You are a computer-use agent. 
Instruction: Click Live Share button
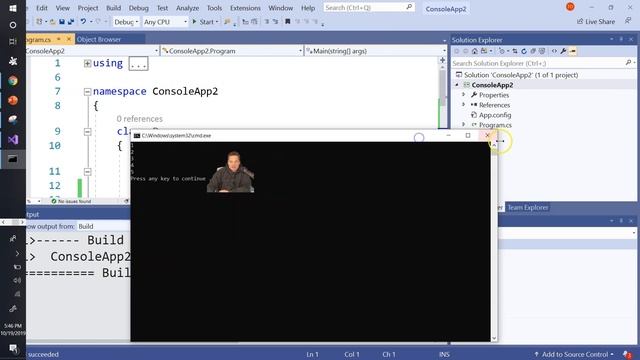point(596,22)
